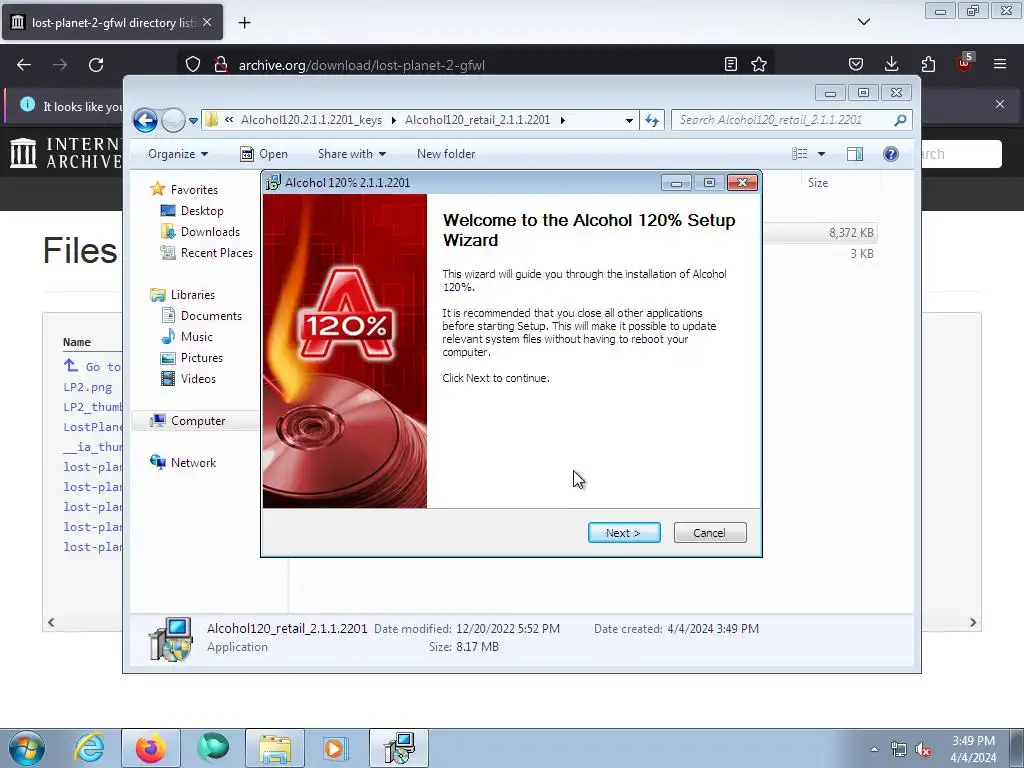This screenshot has height=768, width=1024.
Task: Refresh the Explorer folder view
Action: (x=652, y=120)
